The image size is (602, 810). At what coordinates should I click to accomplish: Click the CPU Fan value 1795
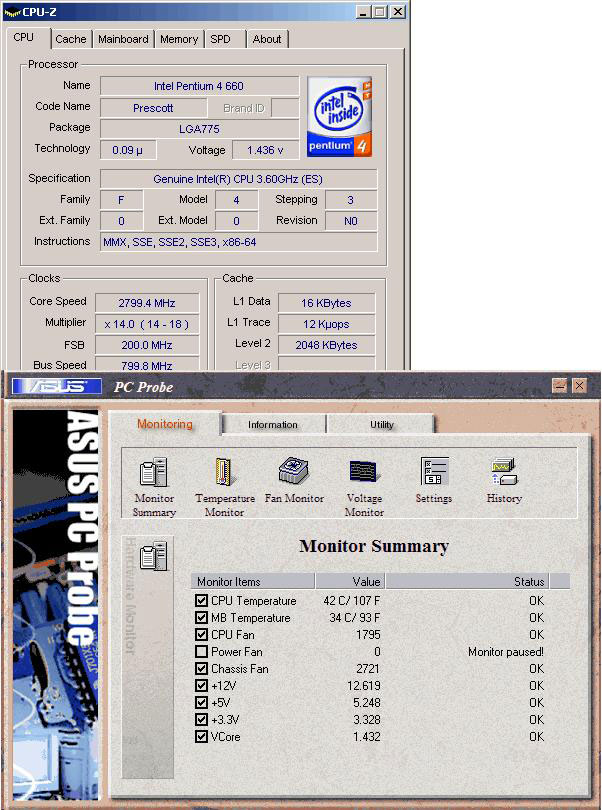[x=368, y=634]
